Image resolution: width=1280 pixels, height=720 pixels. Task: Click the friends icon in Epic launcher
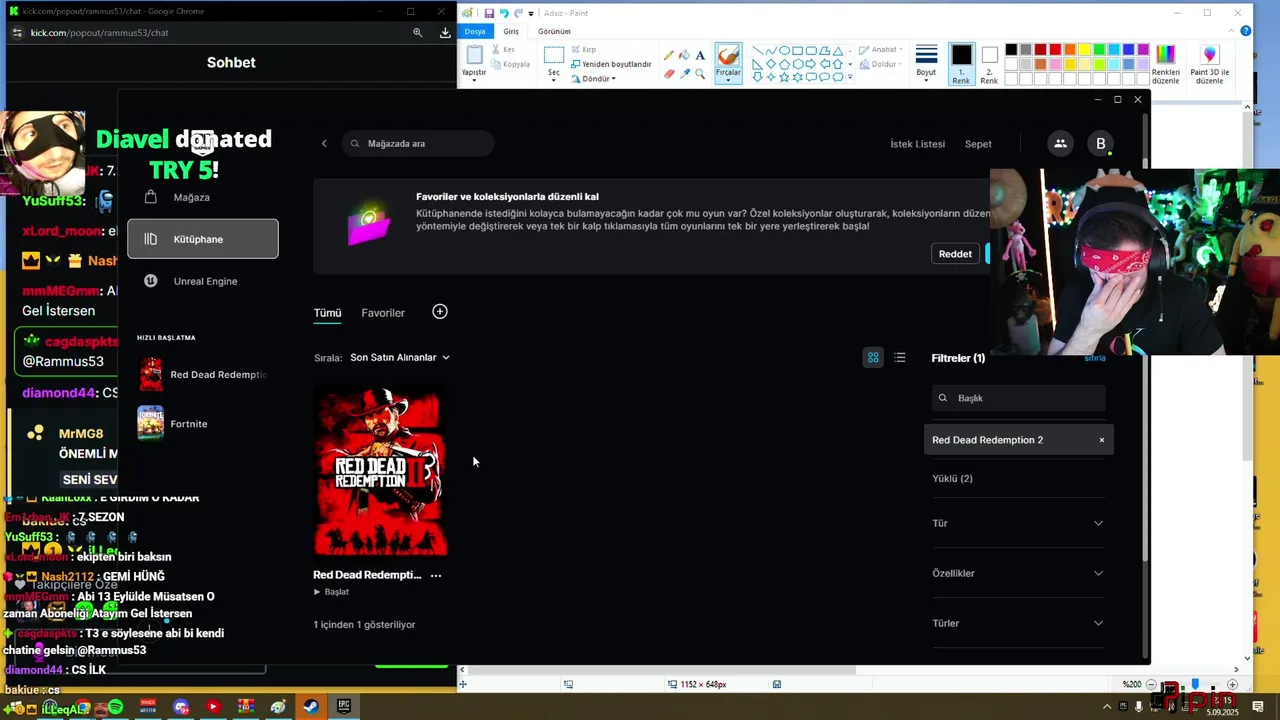pyautogui.click(x=1060, y=143)
